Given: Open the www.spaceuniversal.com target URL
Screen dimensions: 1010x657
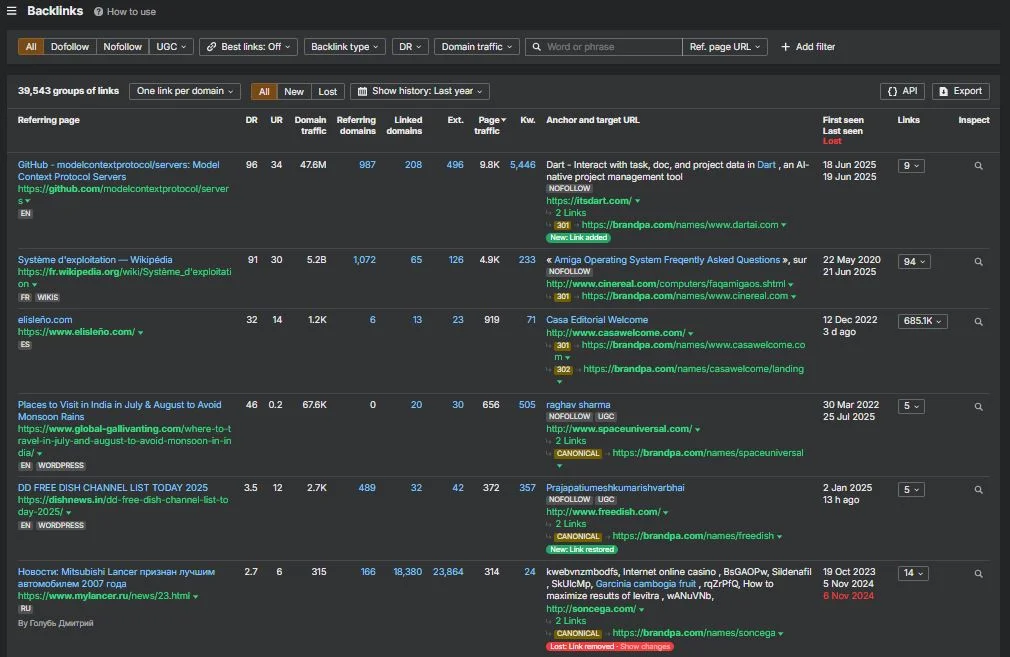Looking at the screenshot, I should point(619,428).
